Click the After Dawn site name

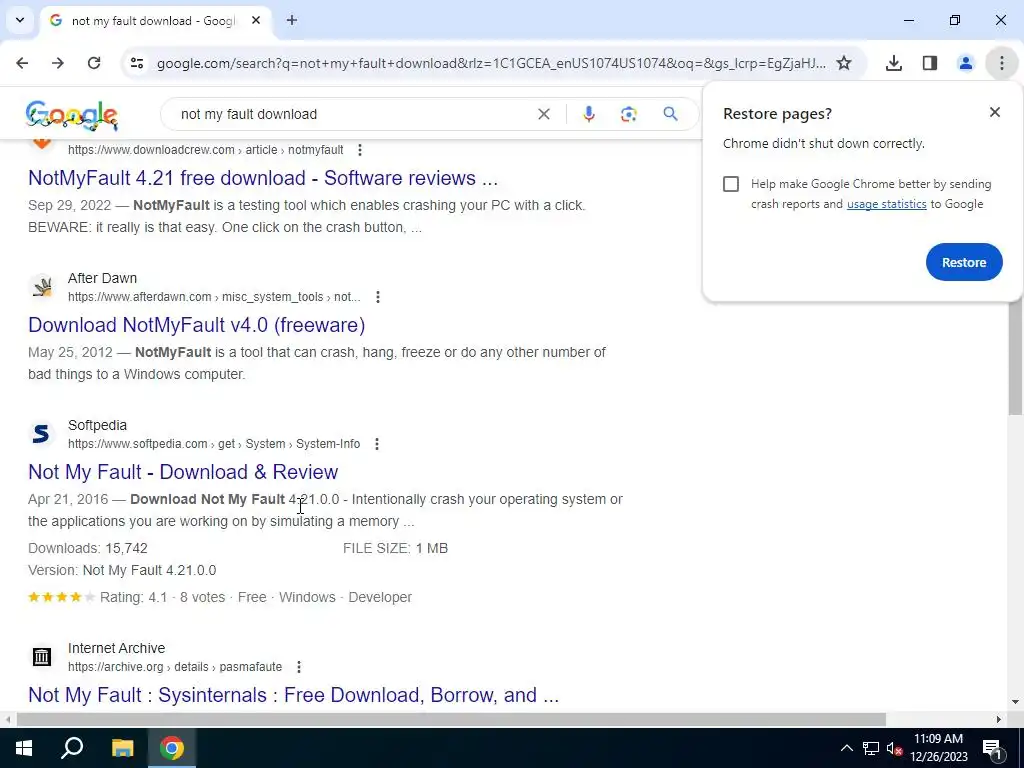pos(103,278)
